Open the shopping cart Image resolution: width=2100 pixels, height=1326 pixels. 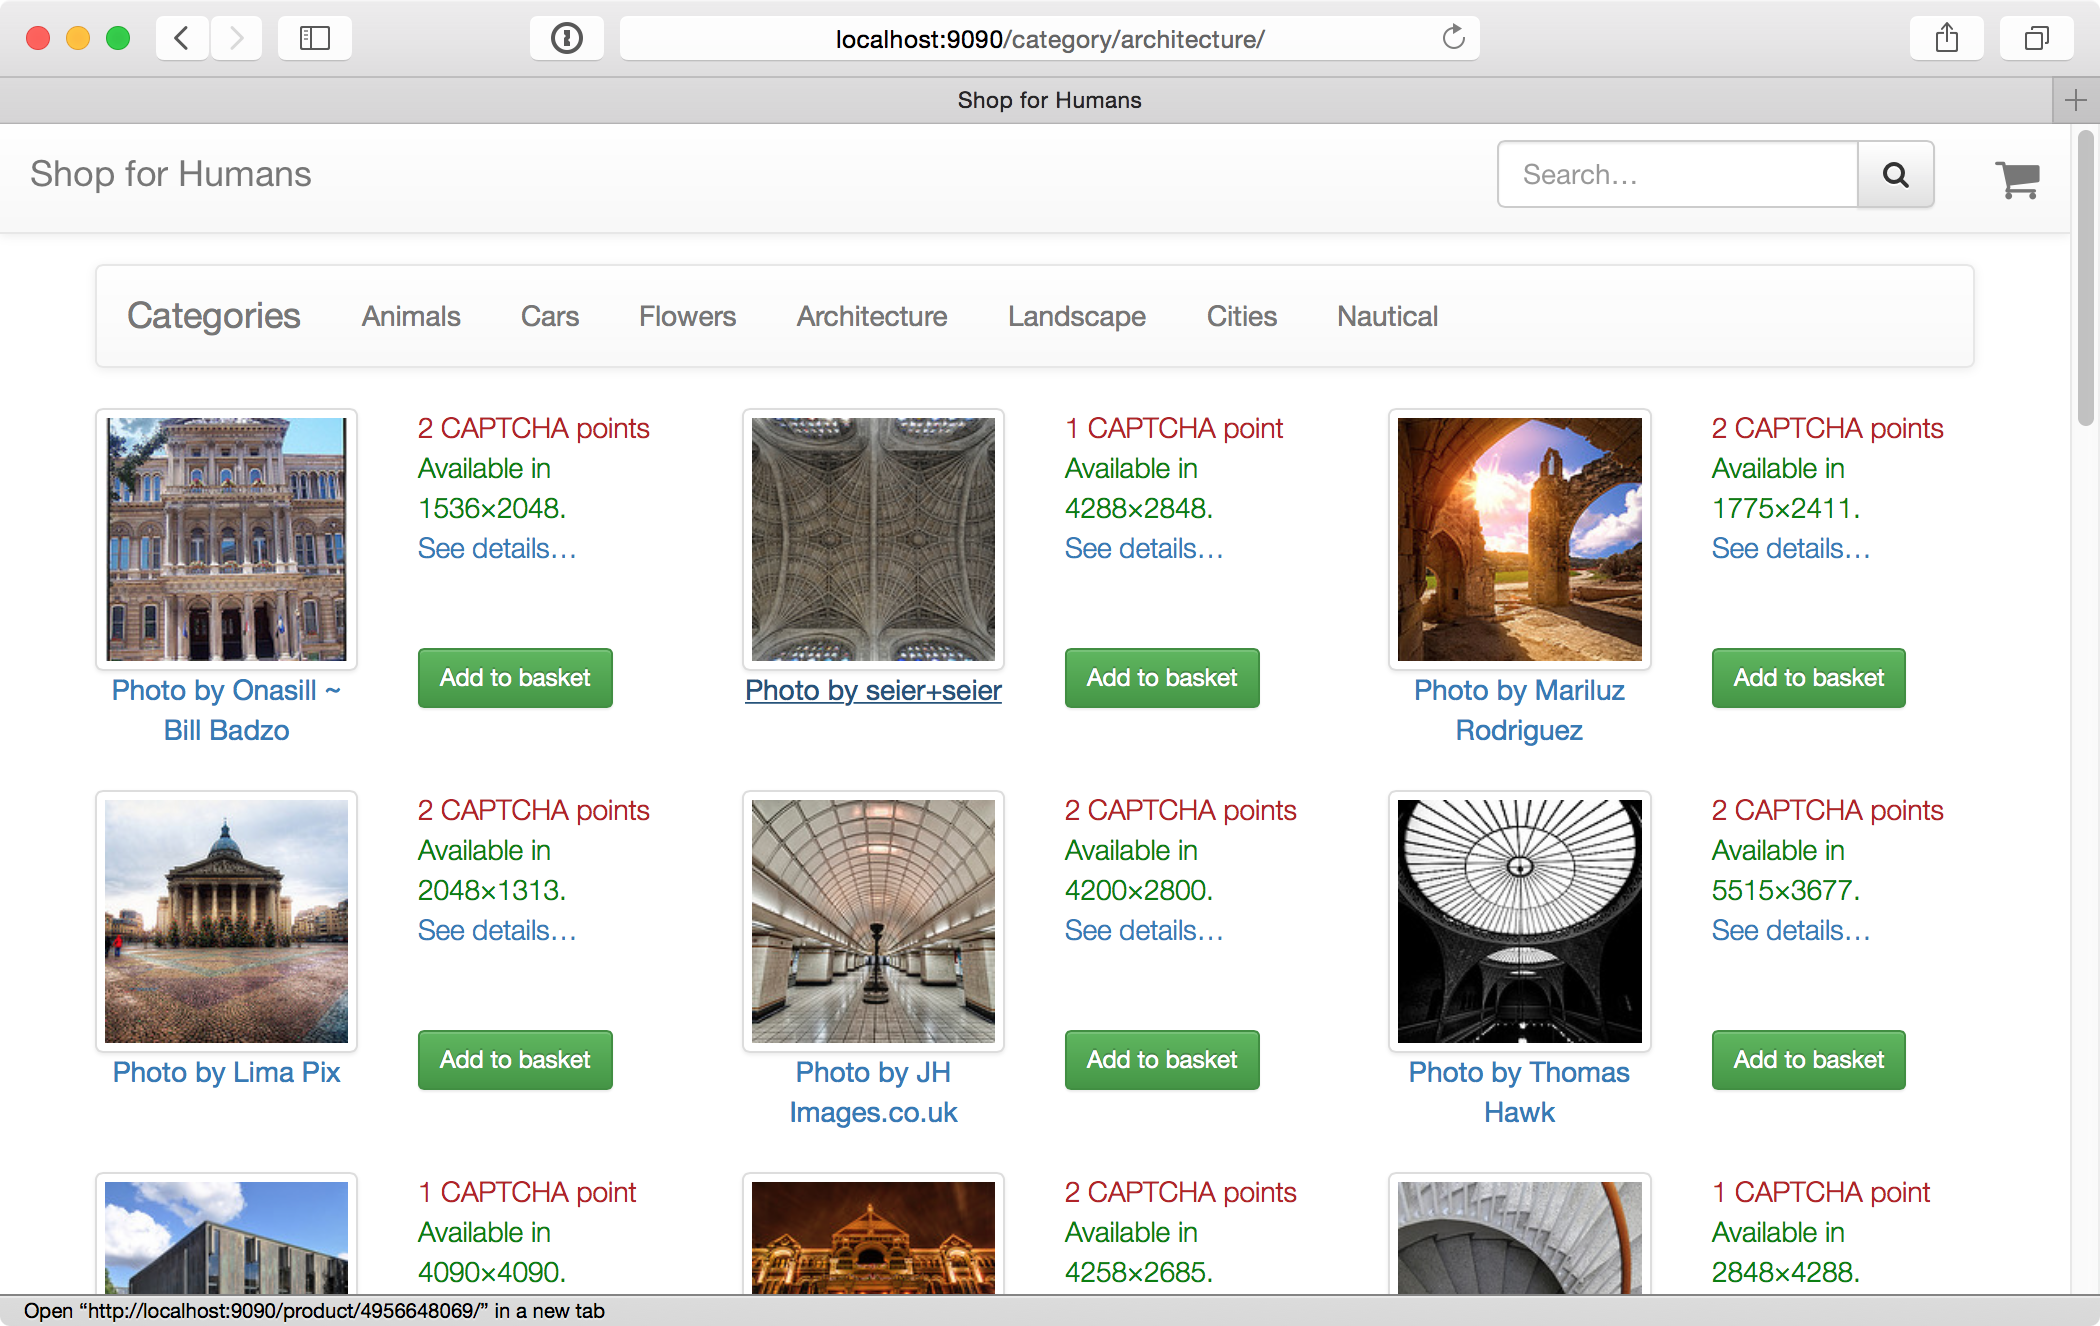click(x=2017, y=178)
